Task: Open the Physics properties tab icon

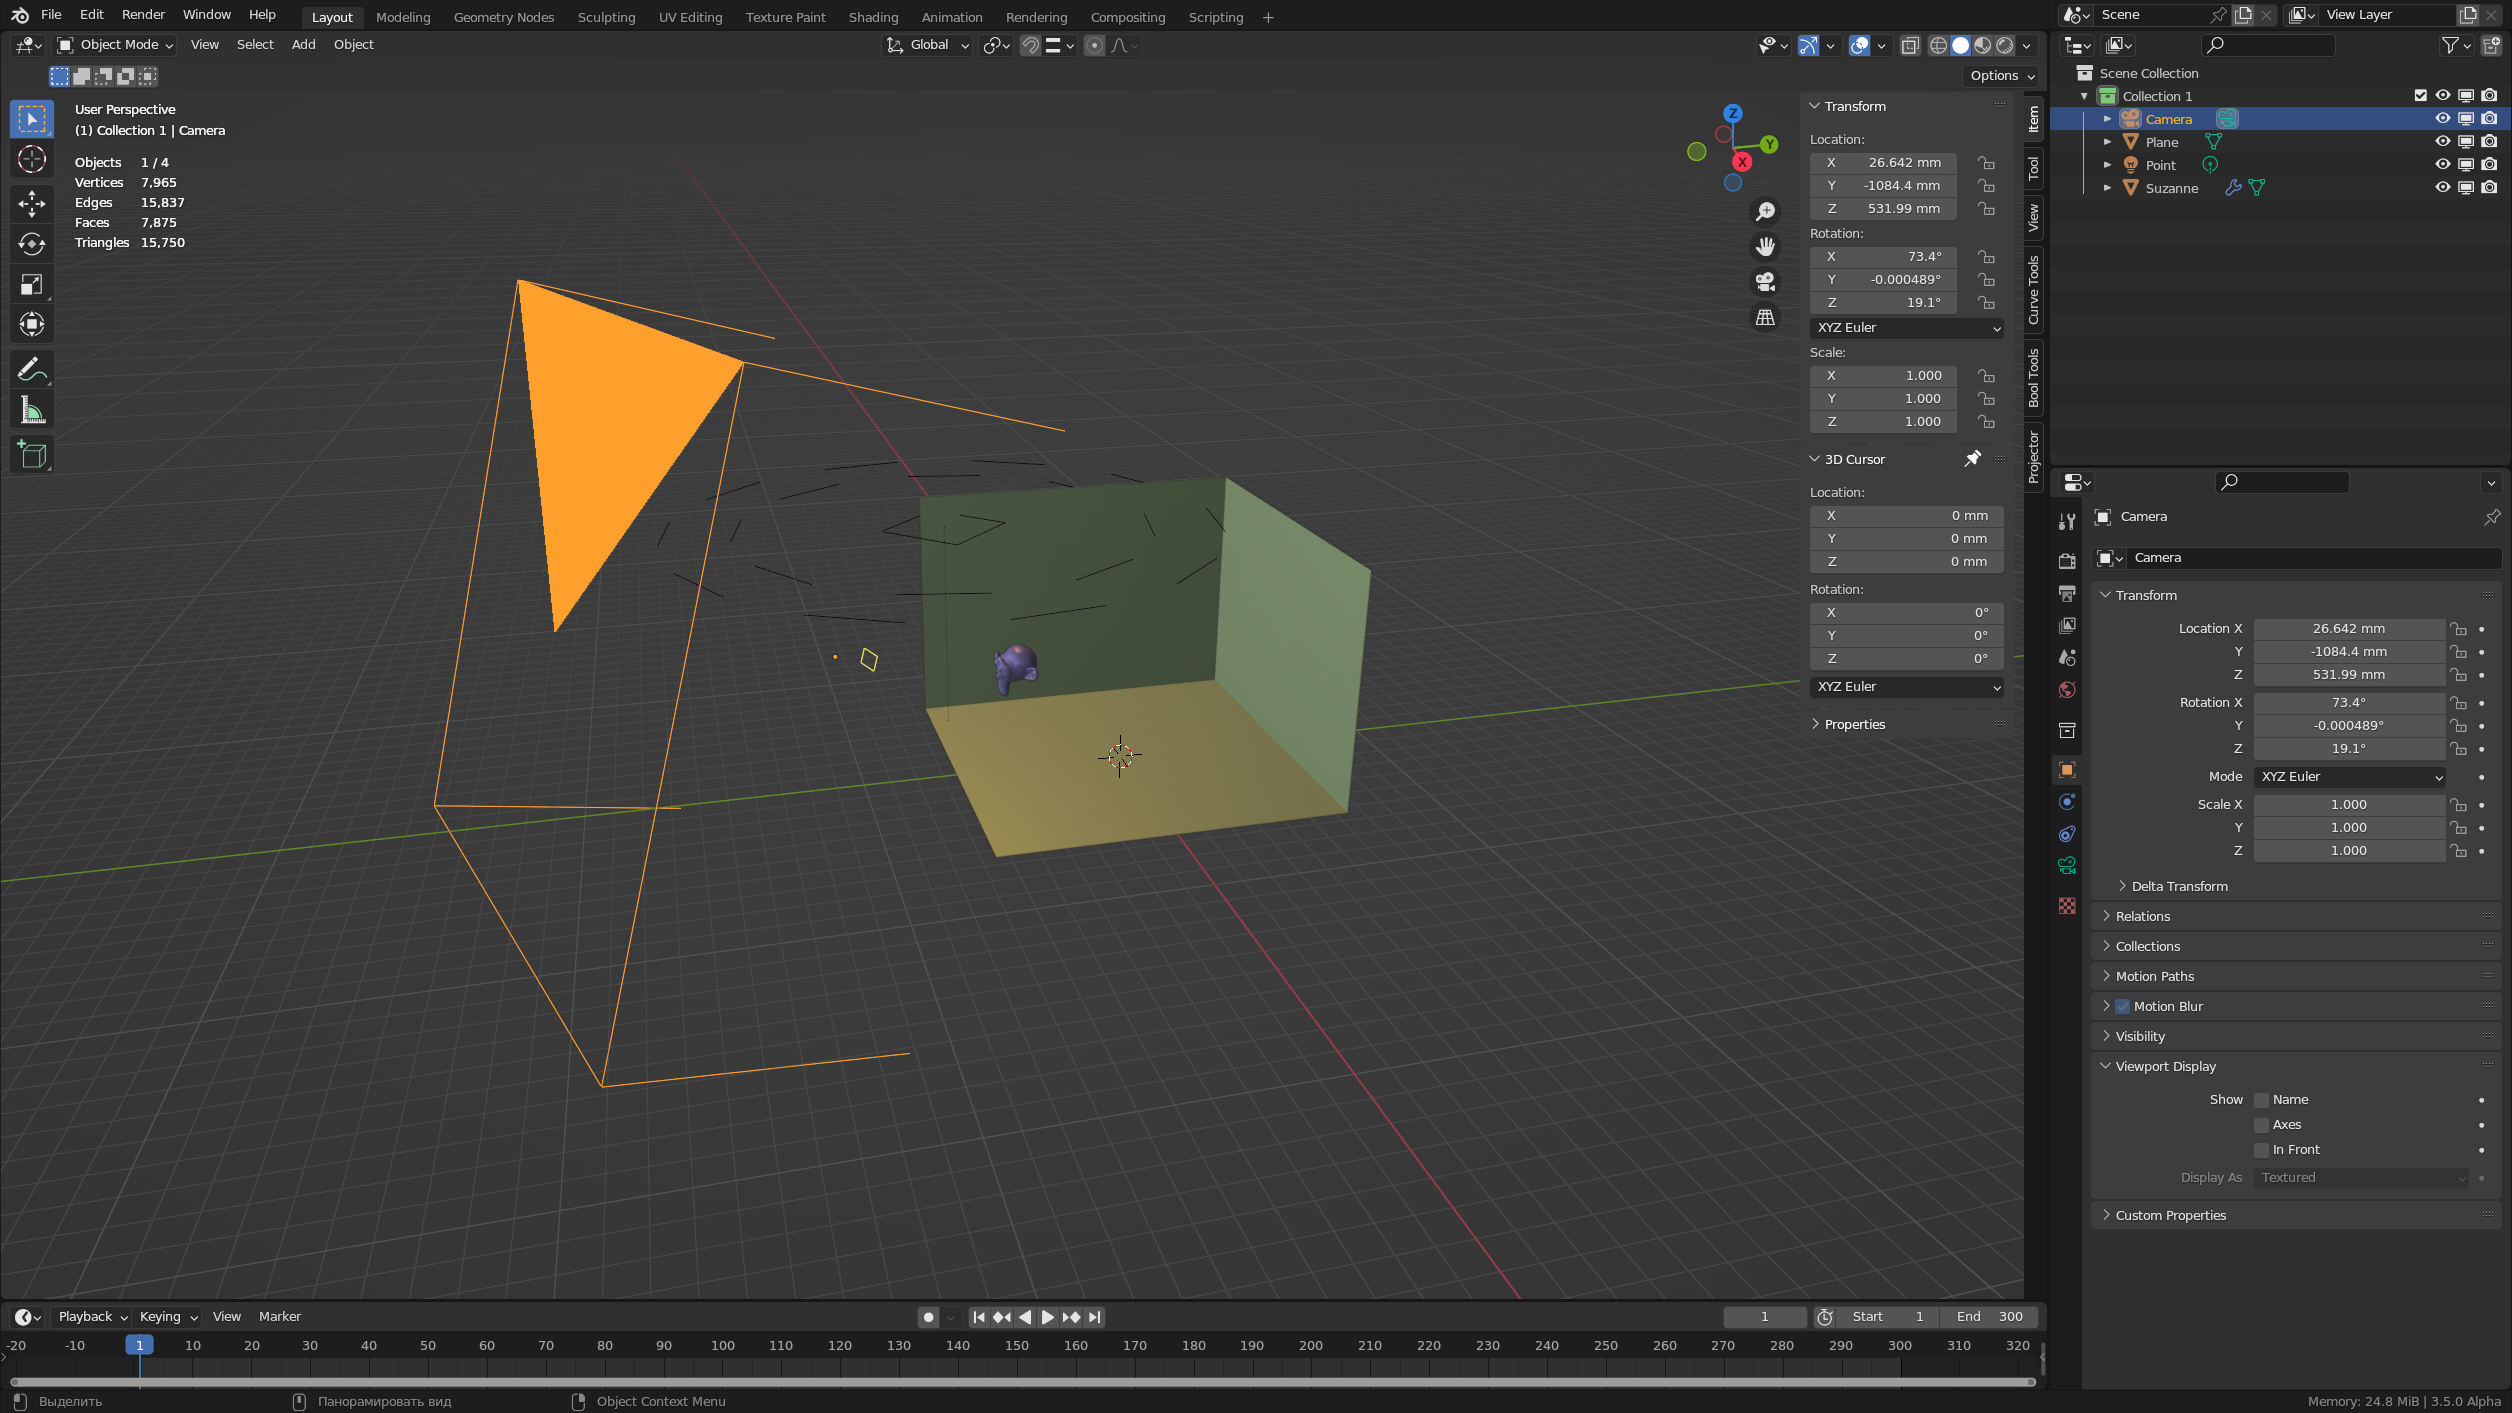Action: [2067, 802]
